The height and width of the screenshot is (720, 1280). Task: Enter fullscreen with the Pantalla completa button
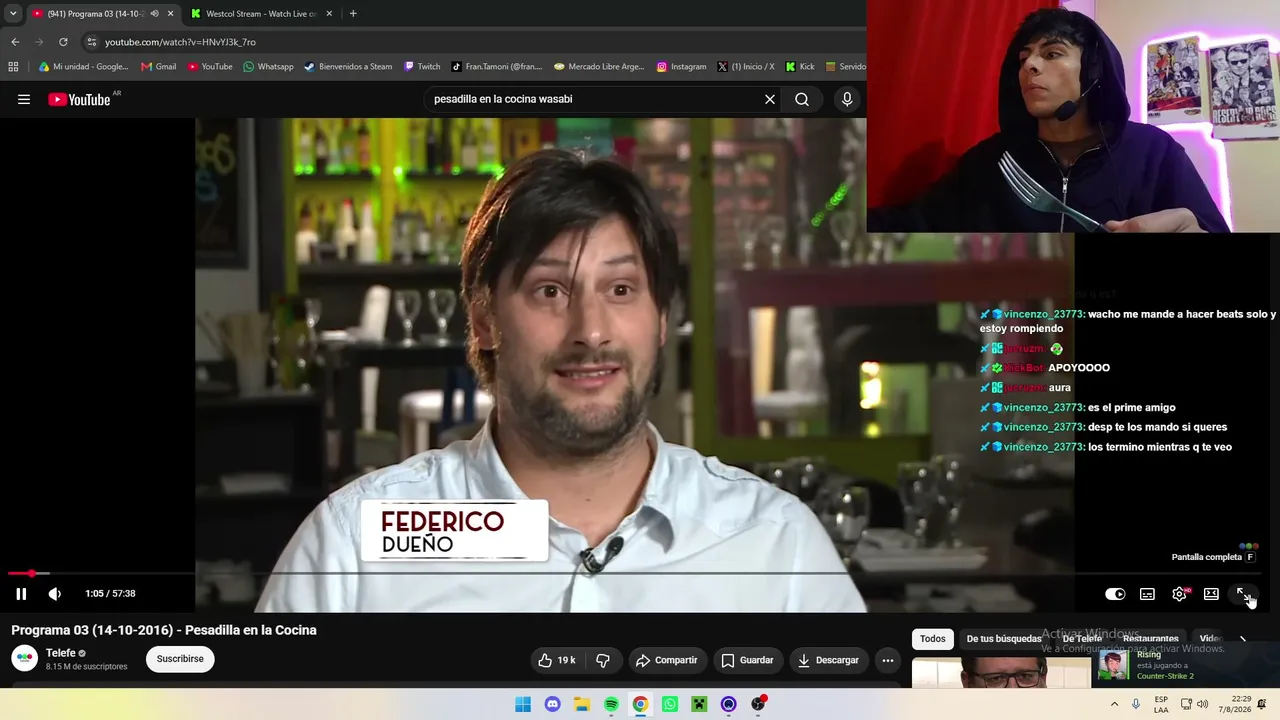pyautogui.click(x=1243, y=594)
